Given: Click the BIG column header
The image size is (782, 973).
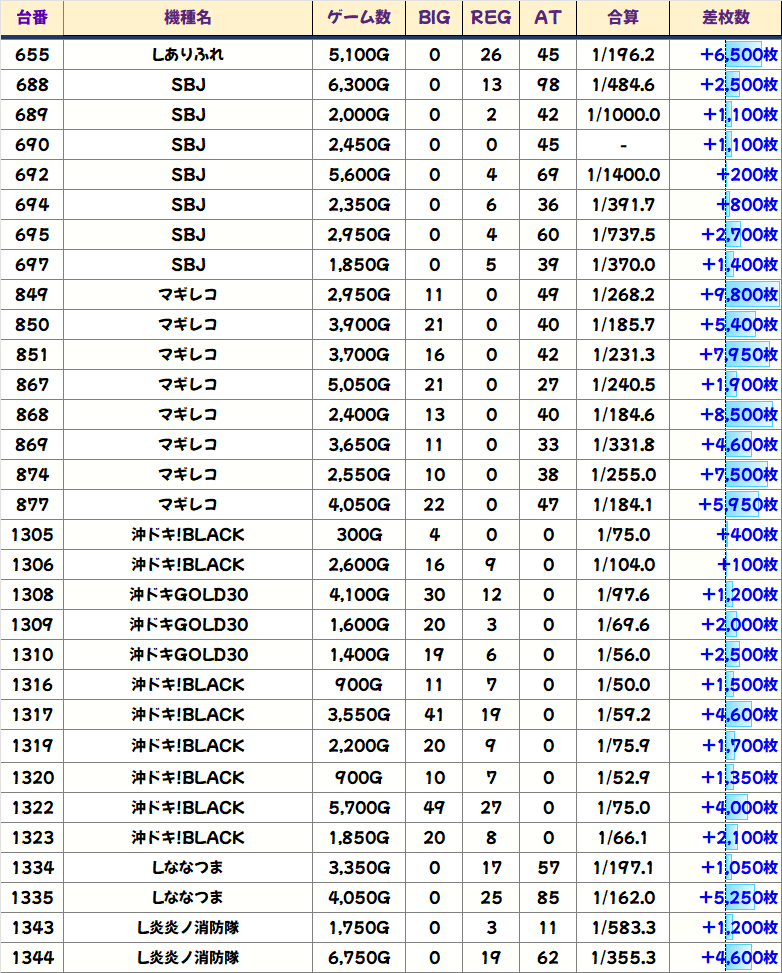Looking at the screenshot, I should (x=434, y=18).
